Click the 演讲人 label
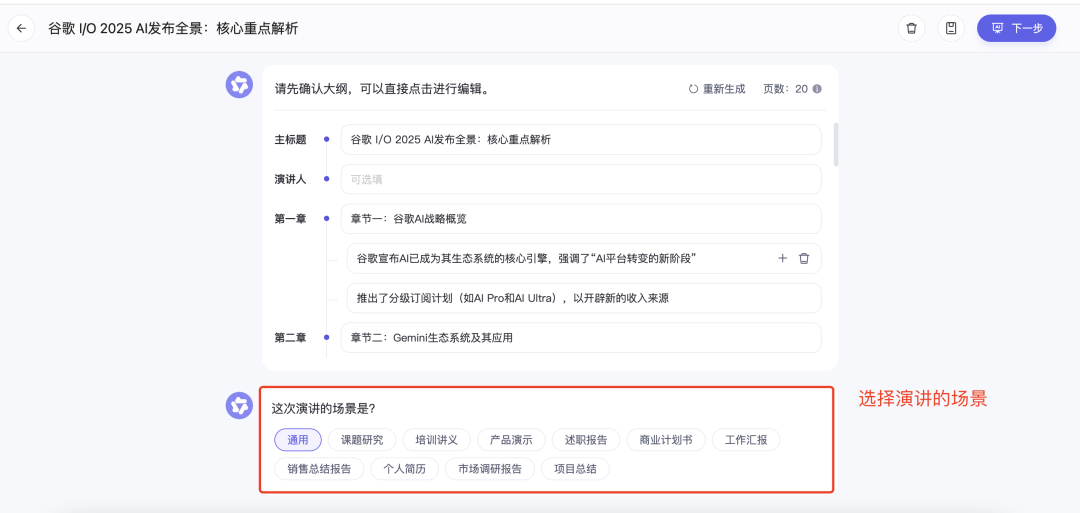Viewport: 1080px width, 513px height. click(x=290, y=179)
